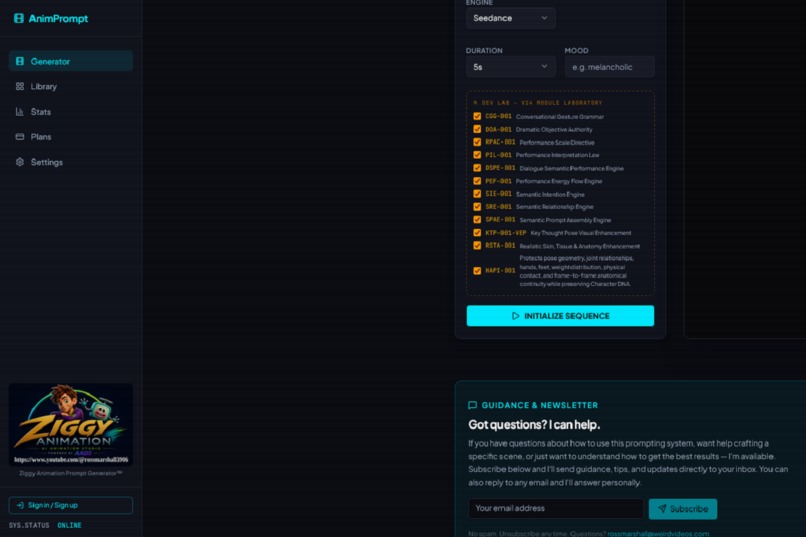Click the Generator film icon in sidebar
Screen dimensions: 806x537
point(20,61)
